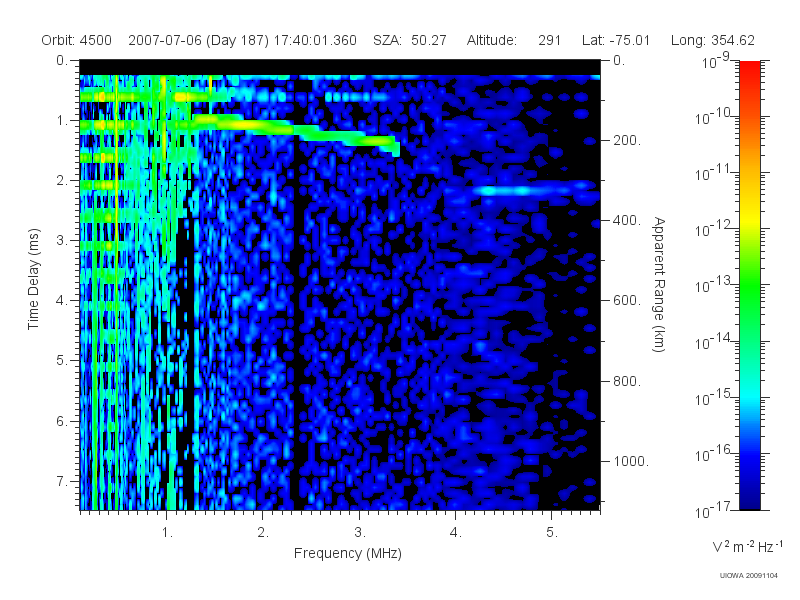800x600 pixels.
Task: Click the 'Apparent Range (km)' axis label
Action: pyautogui.click(x=659, y=285)
